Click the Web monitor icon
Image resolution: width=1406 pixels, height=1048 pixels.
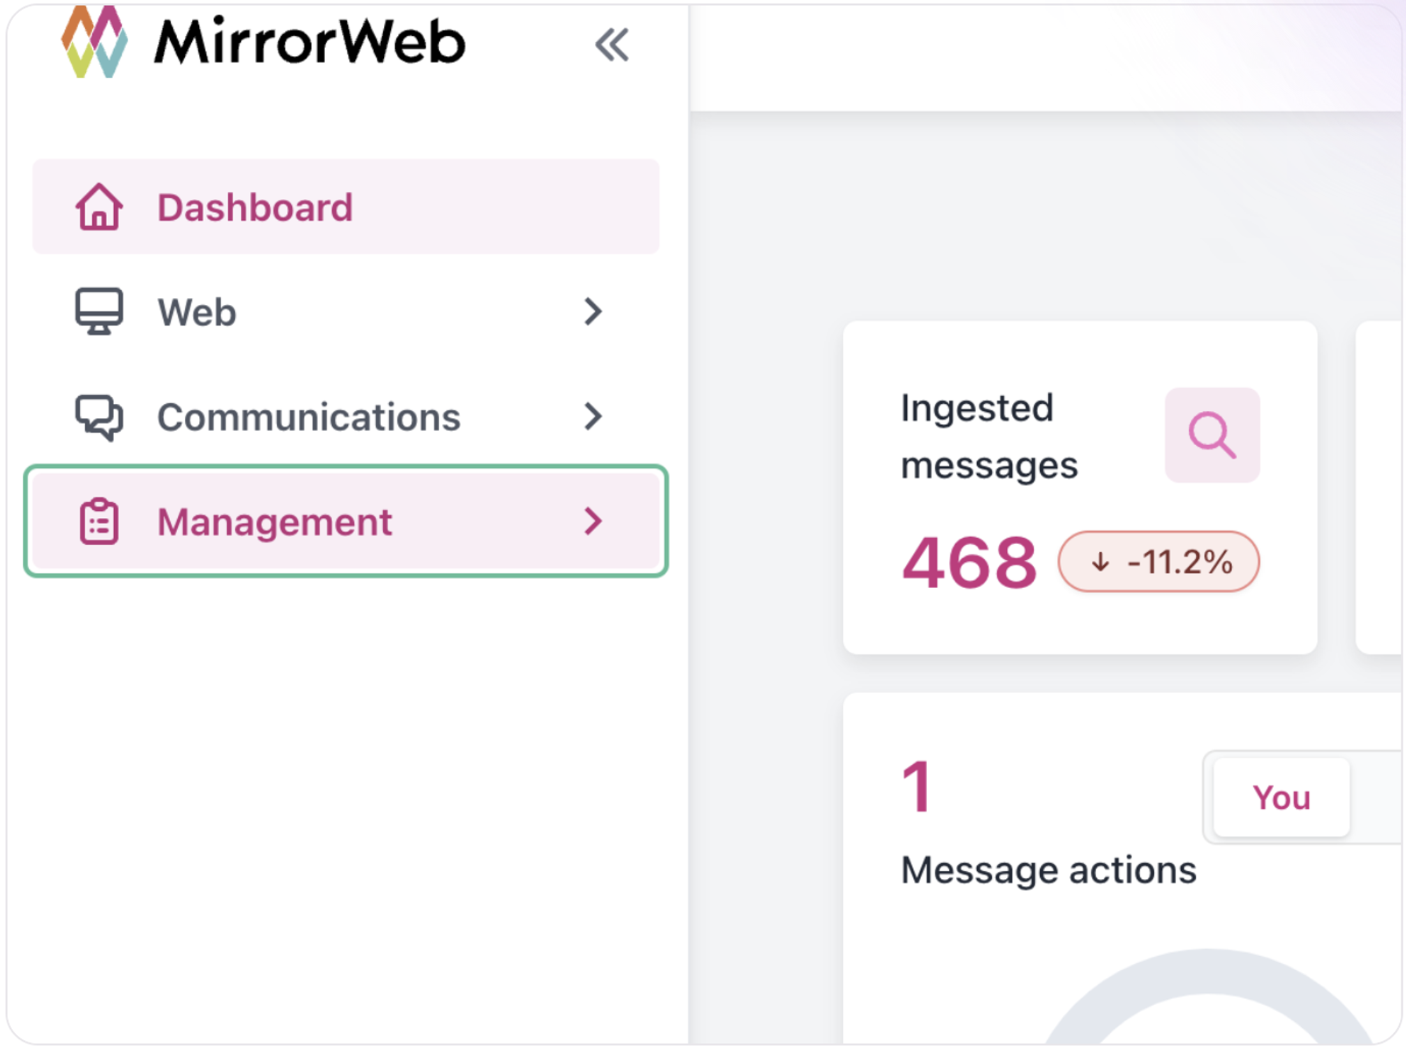[x=99, y=312]
